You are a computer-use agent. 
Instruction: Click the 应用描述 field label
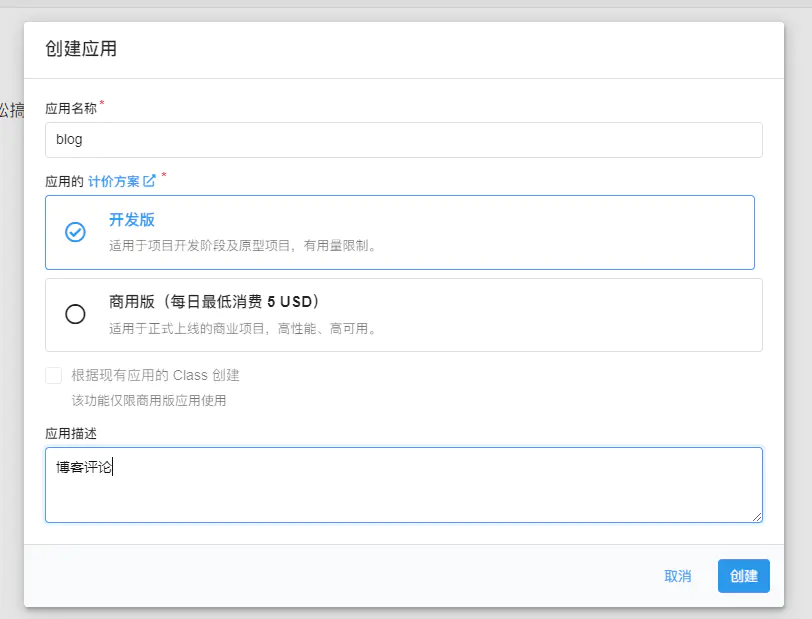pyautogui.click(x=71, y=433)
